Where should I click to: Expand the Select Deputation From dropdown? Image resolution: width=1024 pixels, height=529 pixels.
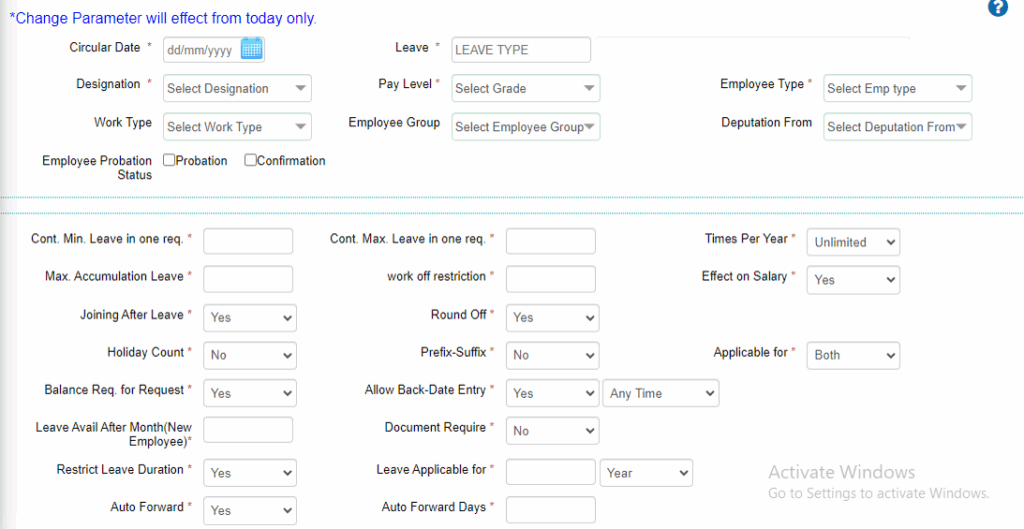click(897, 127)
